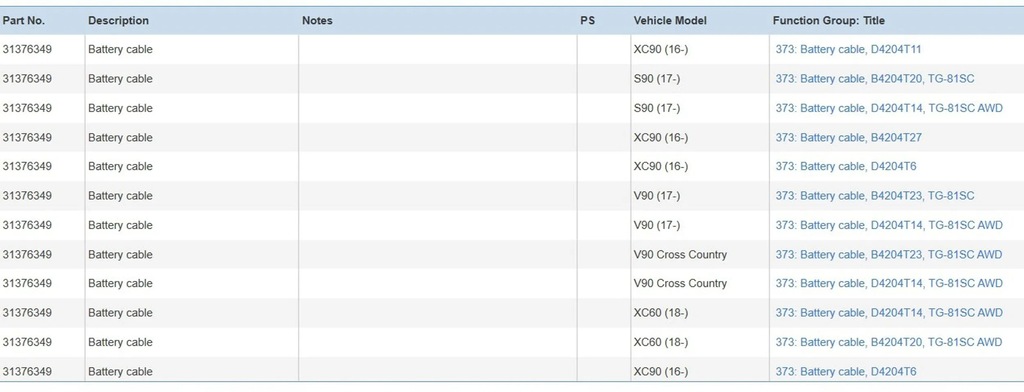Select Battery cable description in B4204T27 row

(120, 138)
